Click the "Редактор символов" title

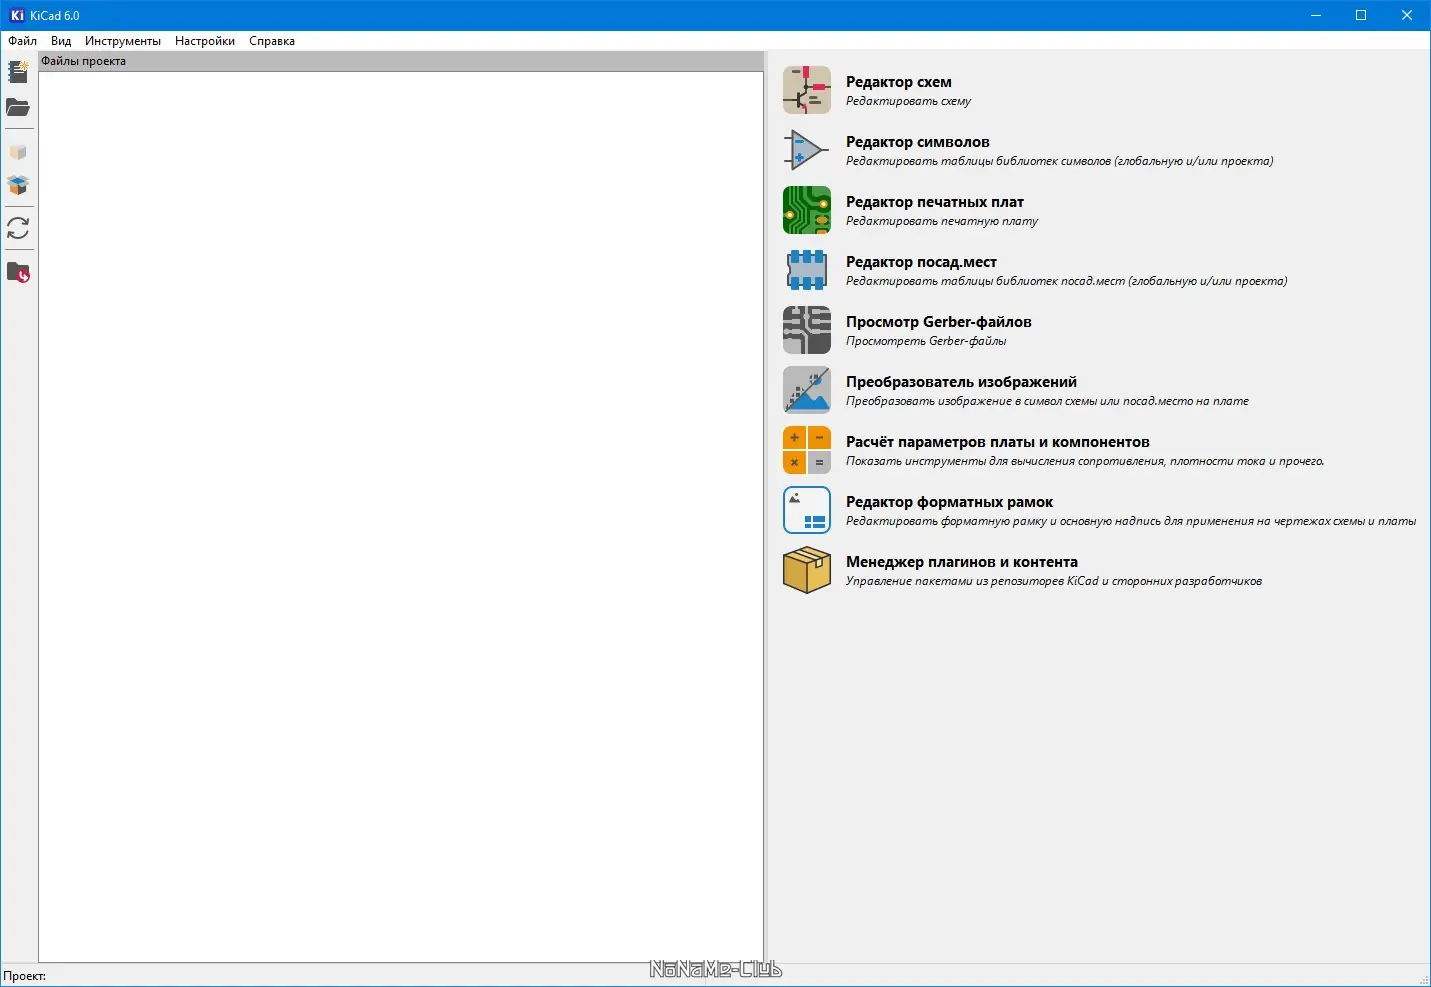pyautogui.click(x=918, y=142)
